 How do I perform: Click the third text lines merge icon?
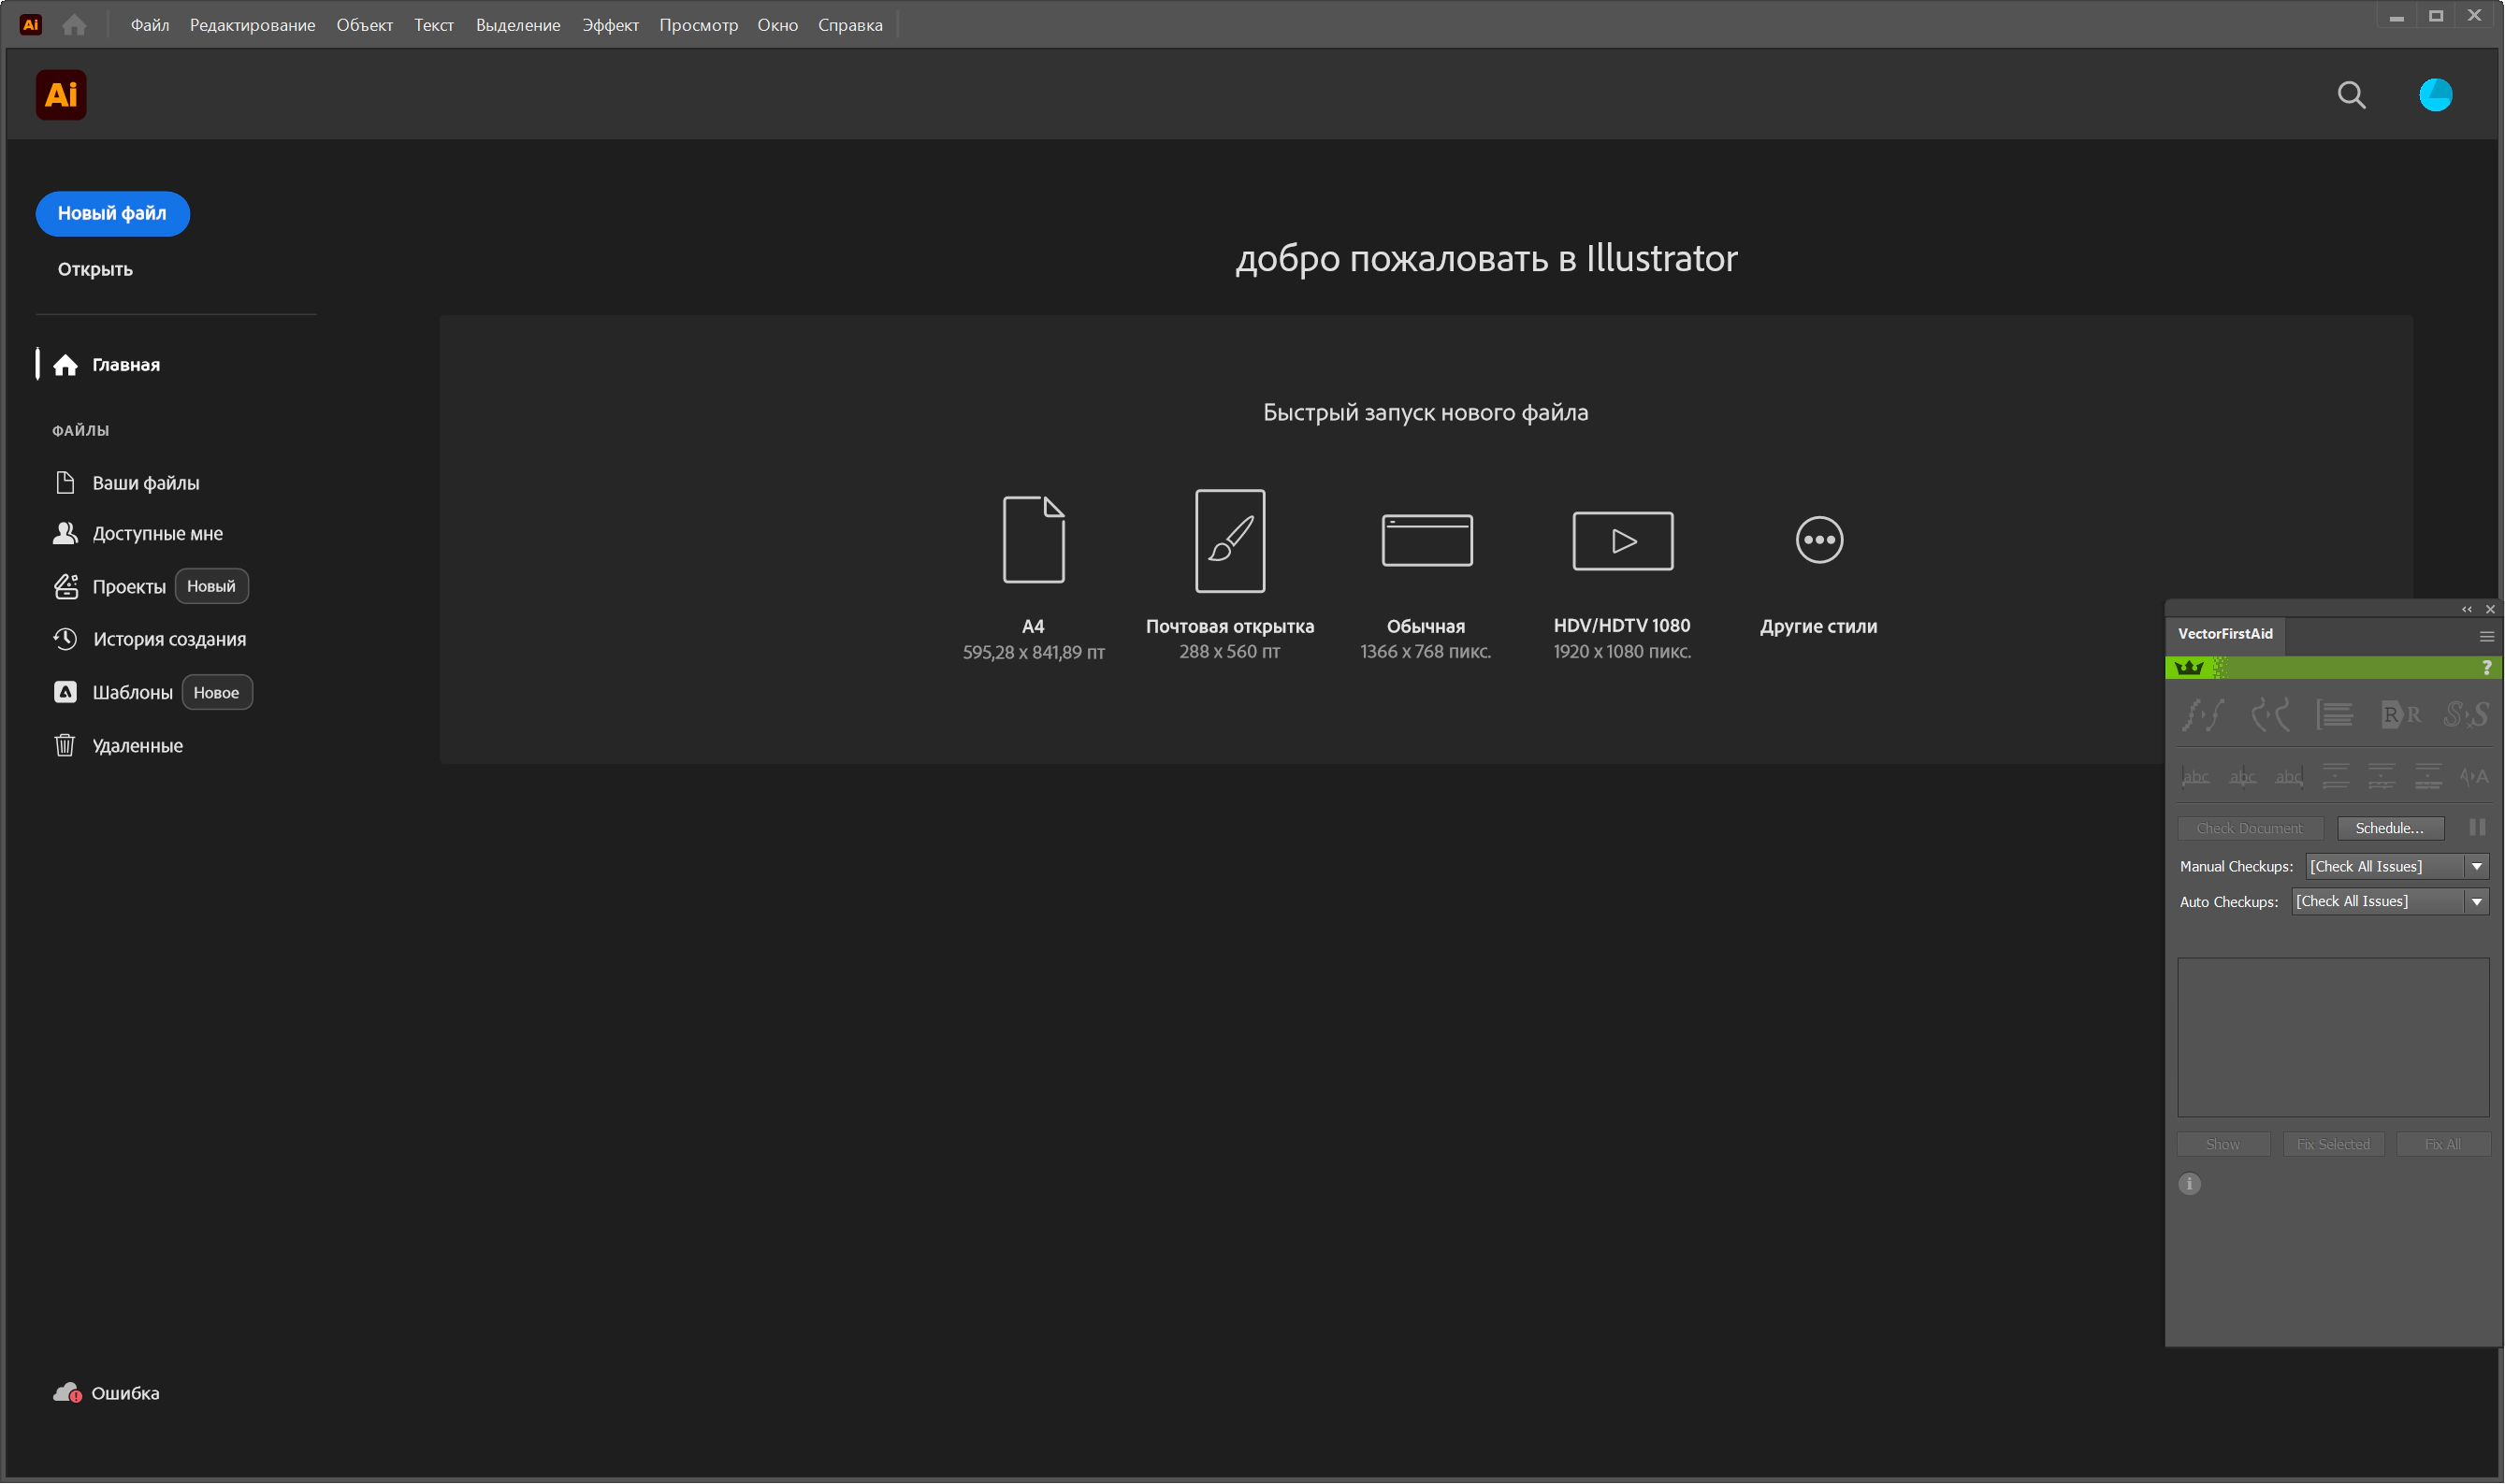[x=2429, y=777]
